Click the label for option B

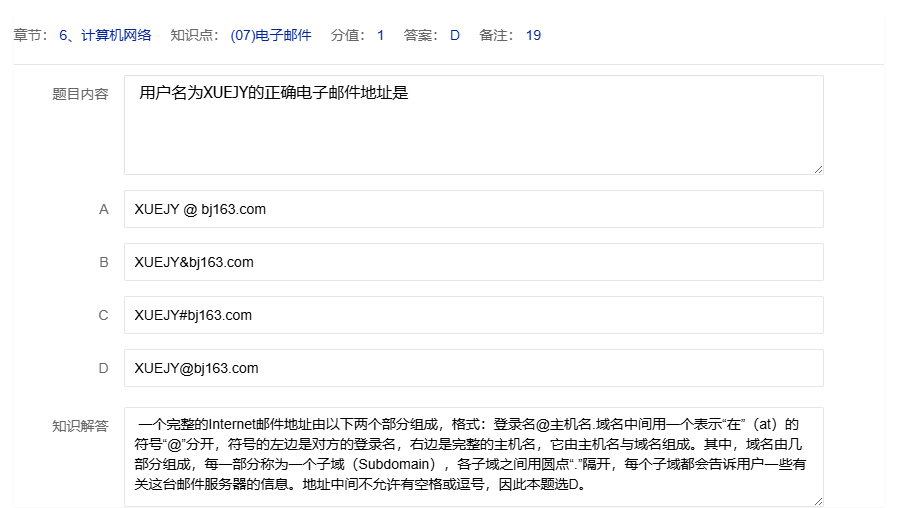click(x=103, y=262)
